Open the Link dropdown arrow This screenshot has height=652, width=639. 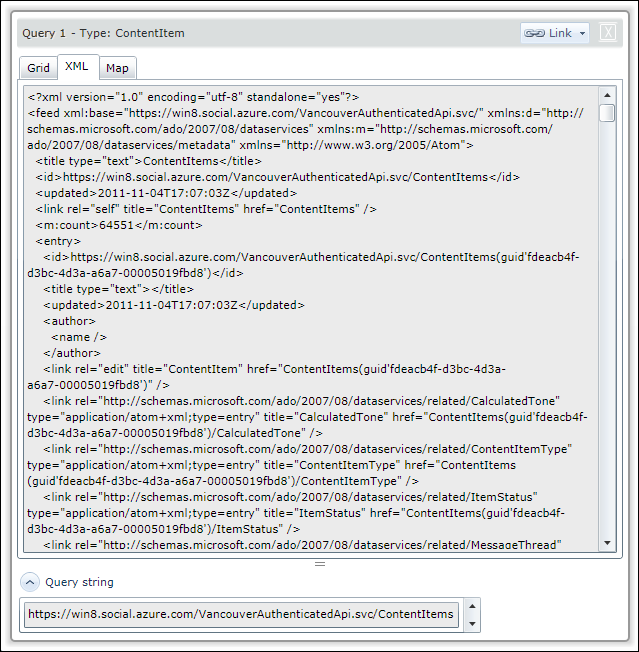click(x=582, y=34)
